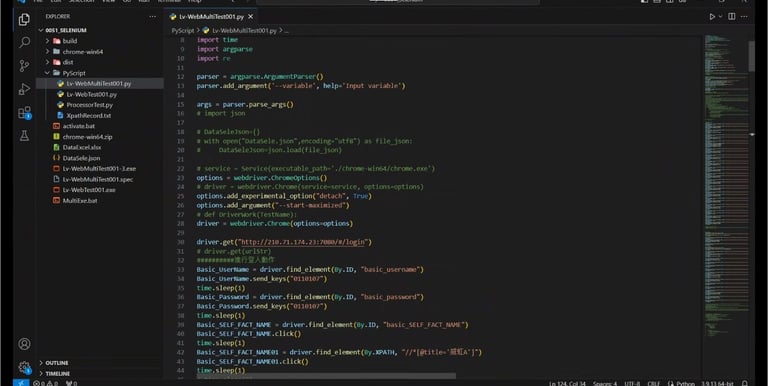Change indentation via Spaces: 4
768x386 pixels.
click(x=605, y=383)
